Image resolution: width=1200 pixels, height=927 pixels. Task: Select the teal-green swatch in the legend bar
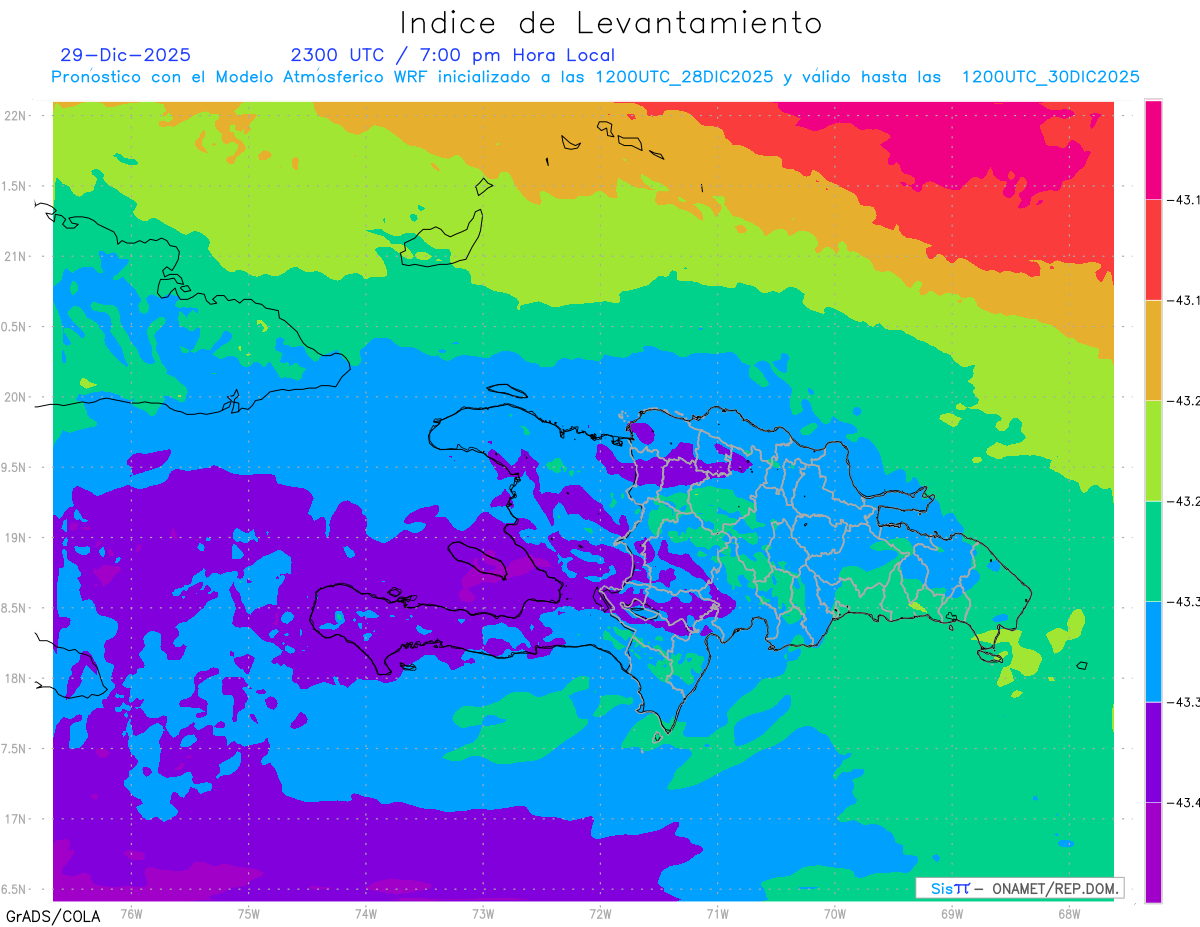(1153, 551)
